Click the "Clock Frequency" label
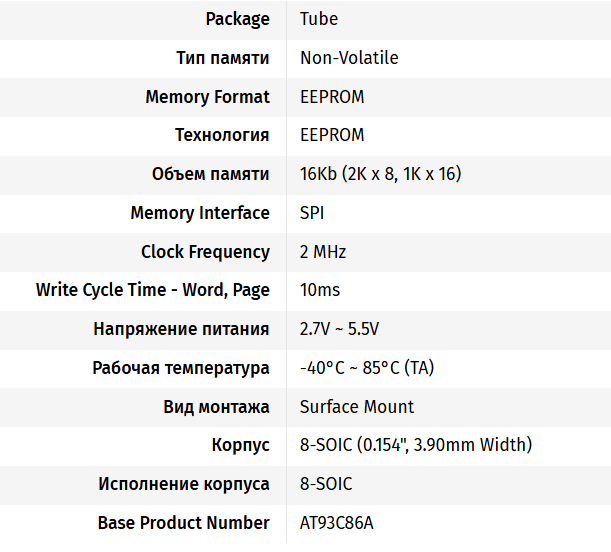 205,252
